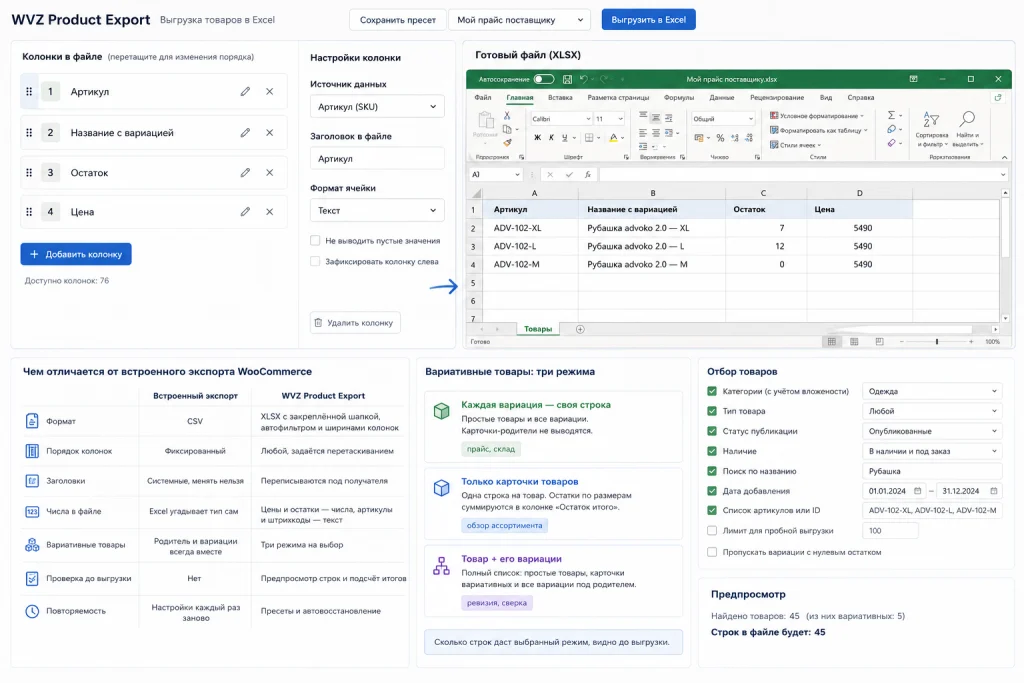1024x683 pixels.
Task: Check Зафиксировать колонку слева
Action: coord(315,261)
